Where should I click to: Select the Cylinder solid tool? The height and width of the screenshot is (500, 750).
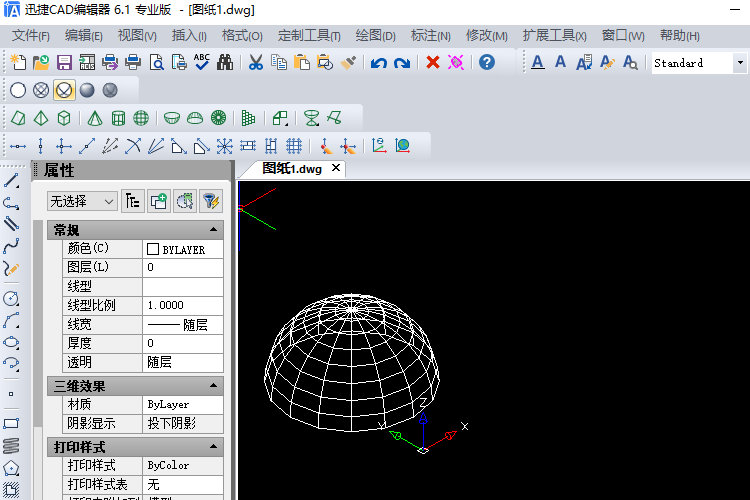[x=118, y=118]
